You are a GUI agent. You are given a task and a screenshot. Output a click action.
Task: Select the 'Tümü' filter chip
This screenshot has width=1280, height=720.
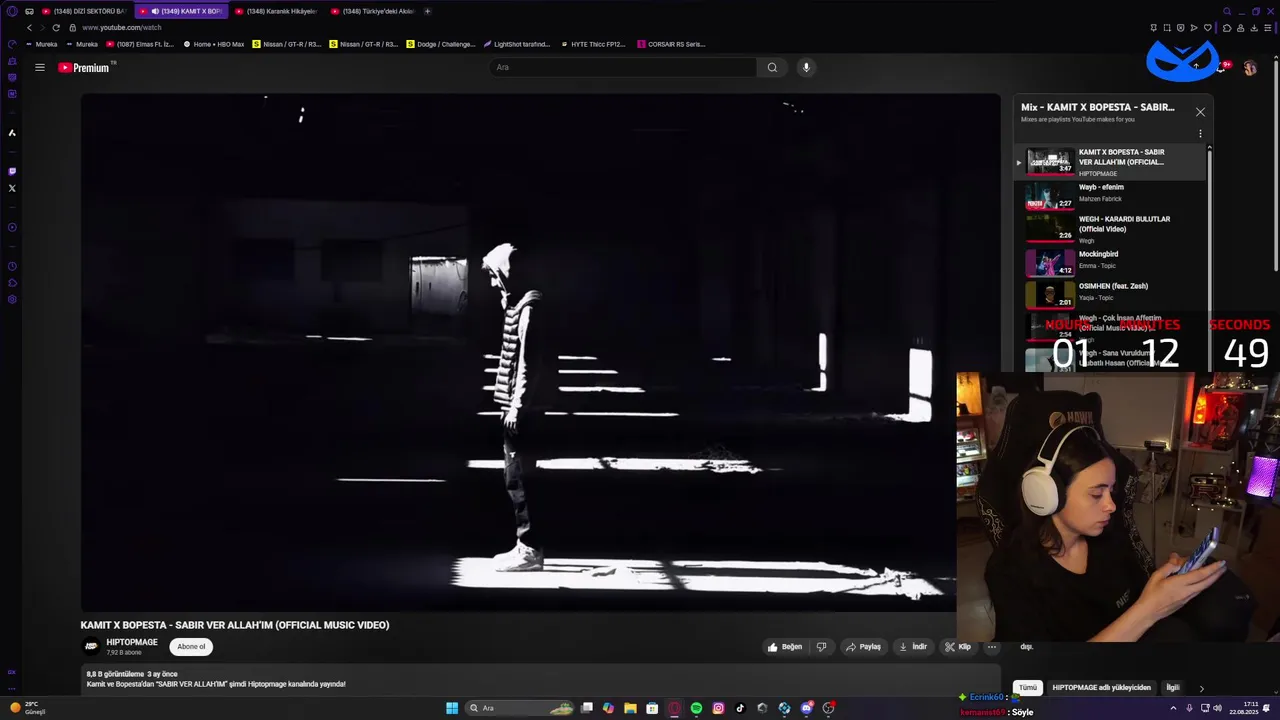[x=1028, y=688]
